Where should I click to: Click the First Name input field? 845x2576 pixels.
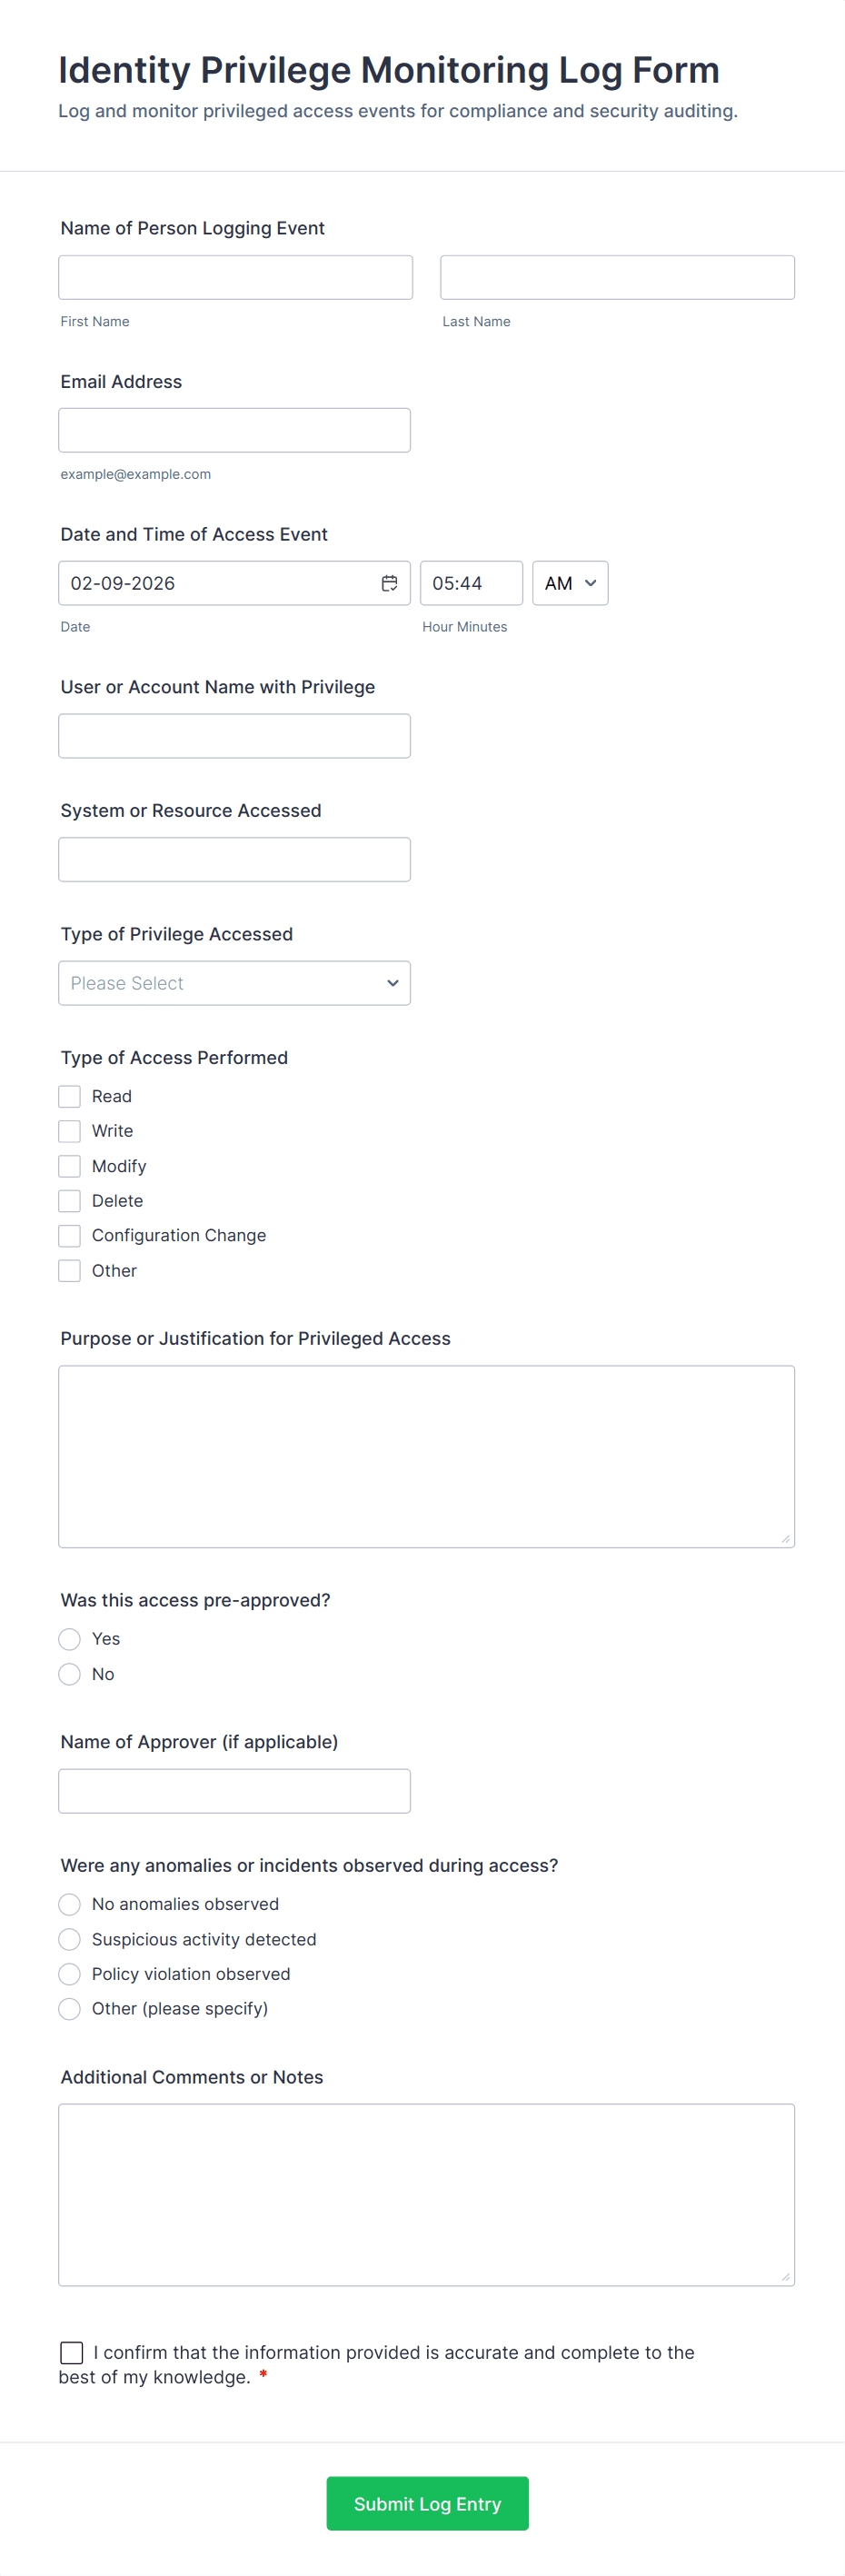pyautogui.click(x=235, y=277)
